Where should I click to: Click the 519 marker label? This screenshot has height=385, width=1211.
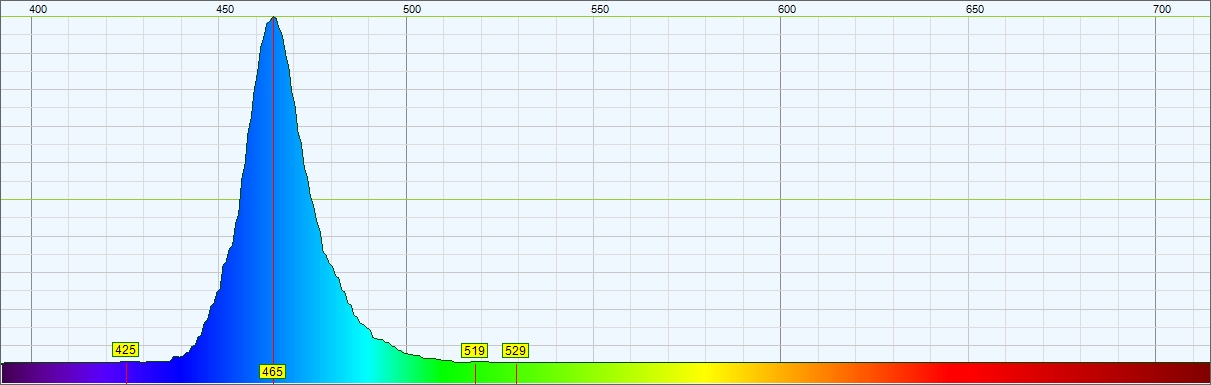(474, 350)
